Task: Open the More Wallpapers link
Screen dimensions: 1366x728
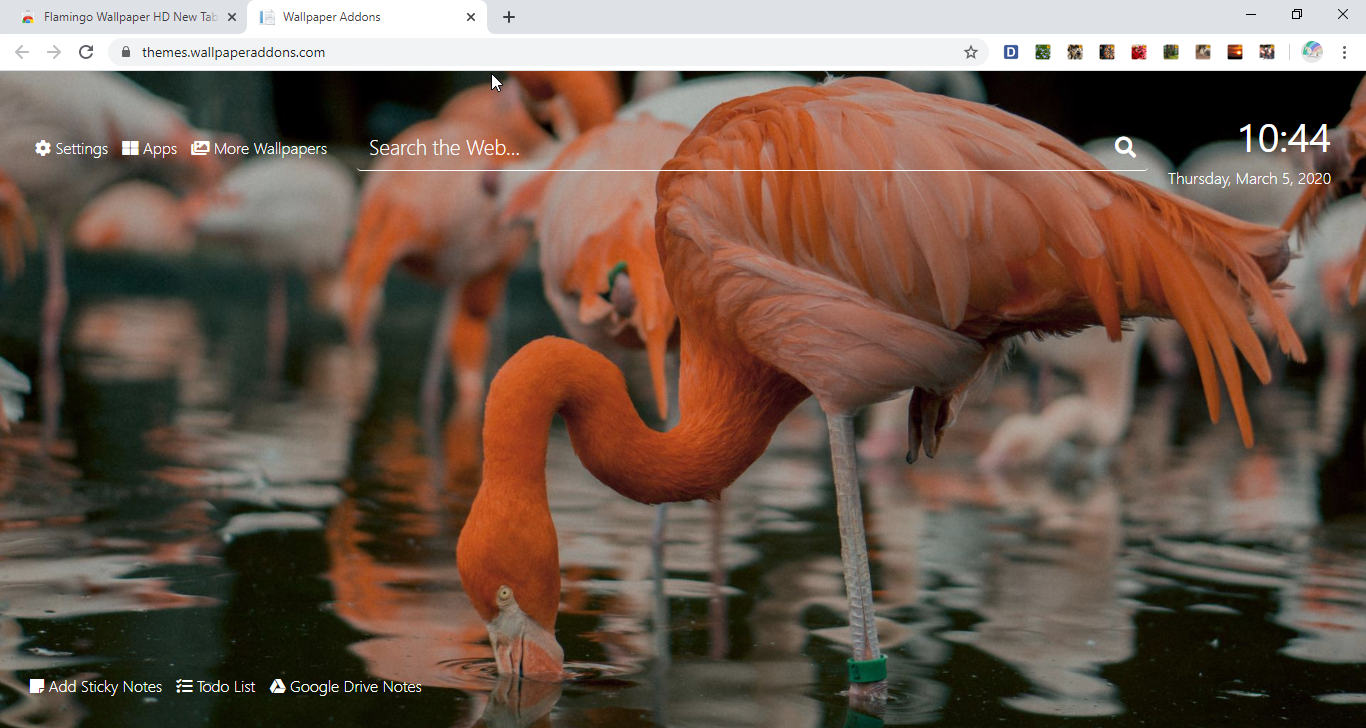Action: pyautogui.click(x=270, y=149)
